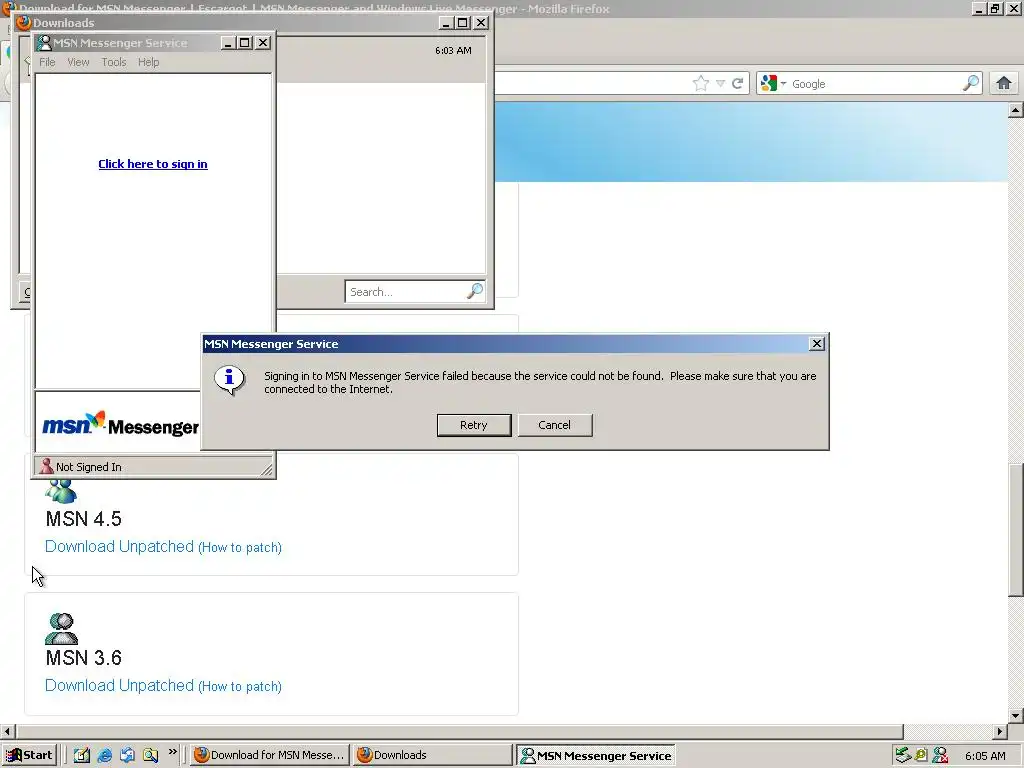Click the MSN 4.5 heading text
The height and width of the screenshot is (768, 1024).
[x=84, y=519]
